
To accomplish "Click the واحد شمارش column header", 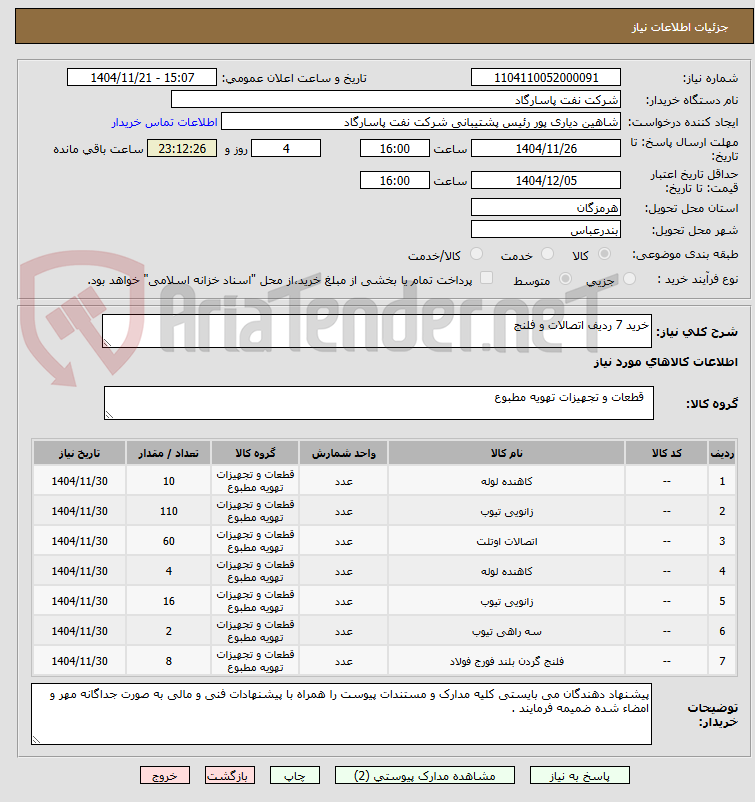I will tap(344, 453).
